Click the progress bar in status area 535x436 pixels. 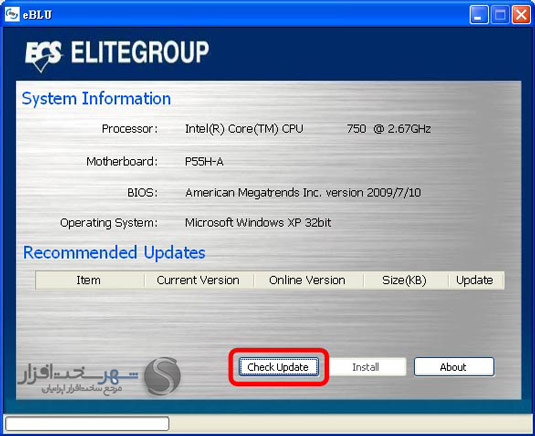point(87,423)
